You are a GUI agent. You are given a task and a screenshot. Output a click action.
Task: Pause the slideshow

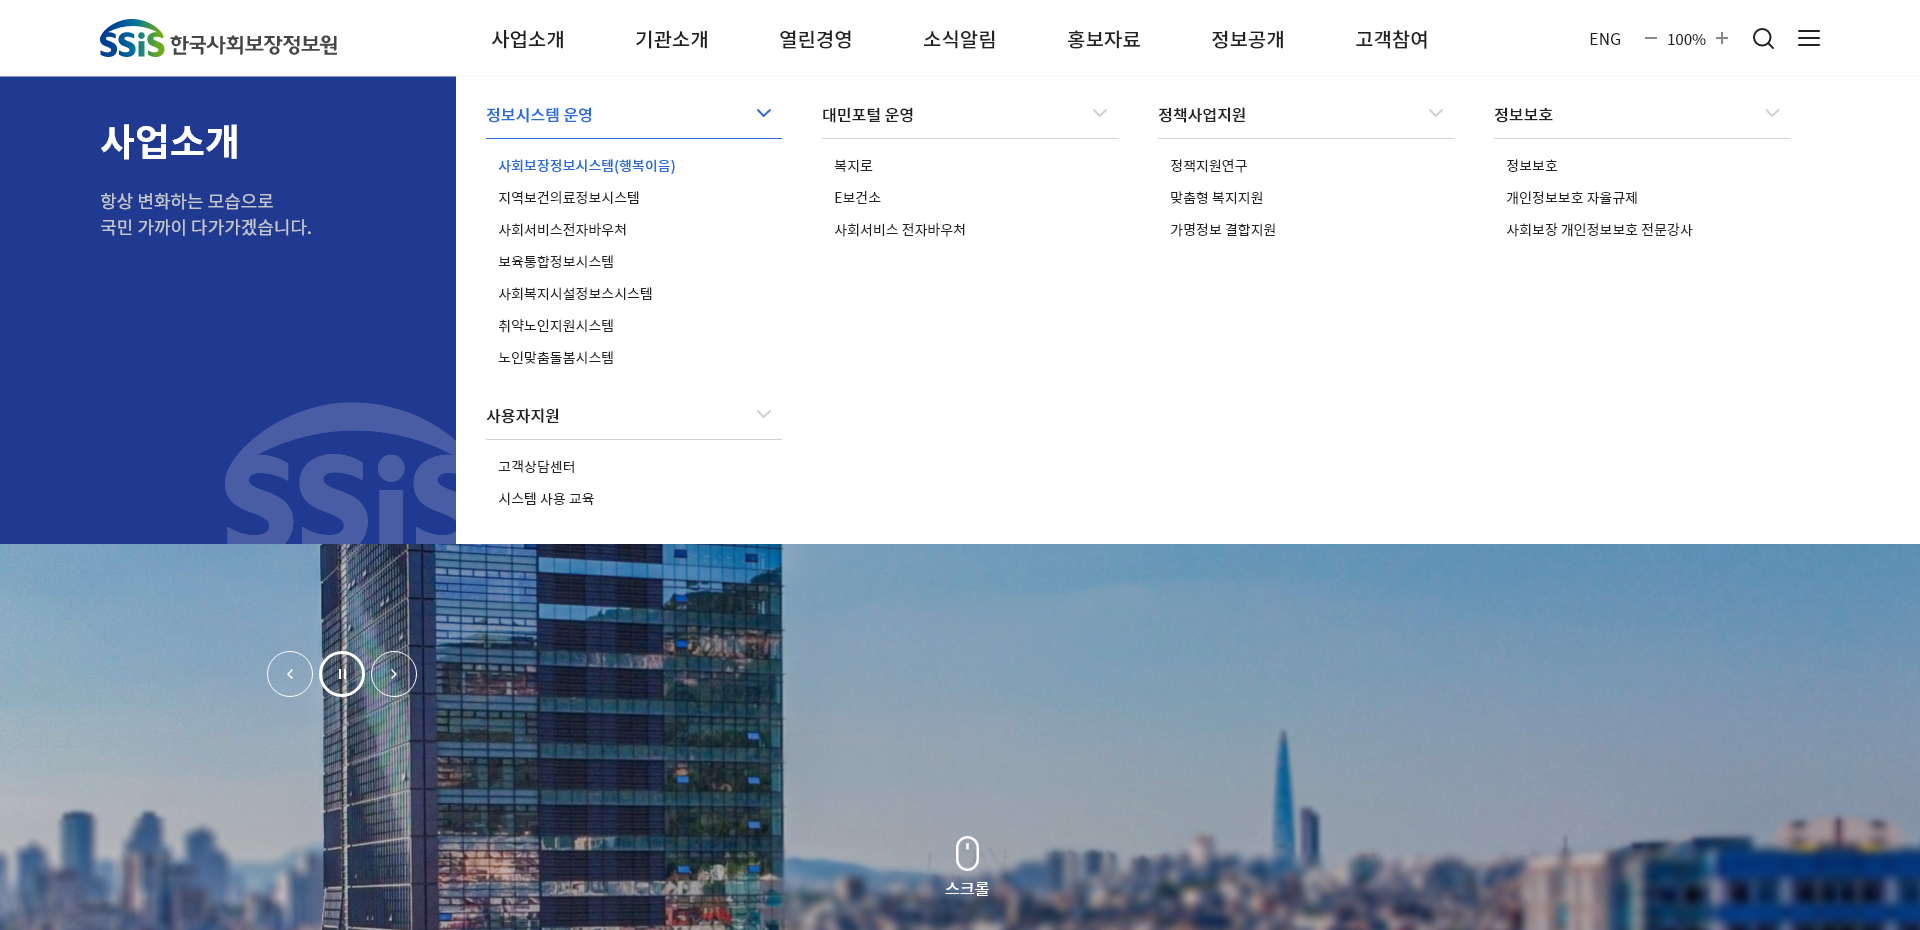pos(342,674)
